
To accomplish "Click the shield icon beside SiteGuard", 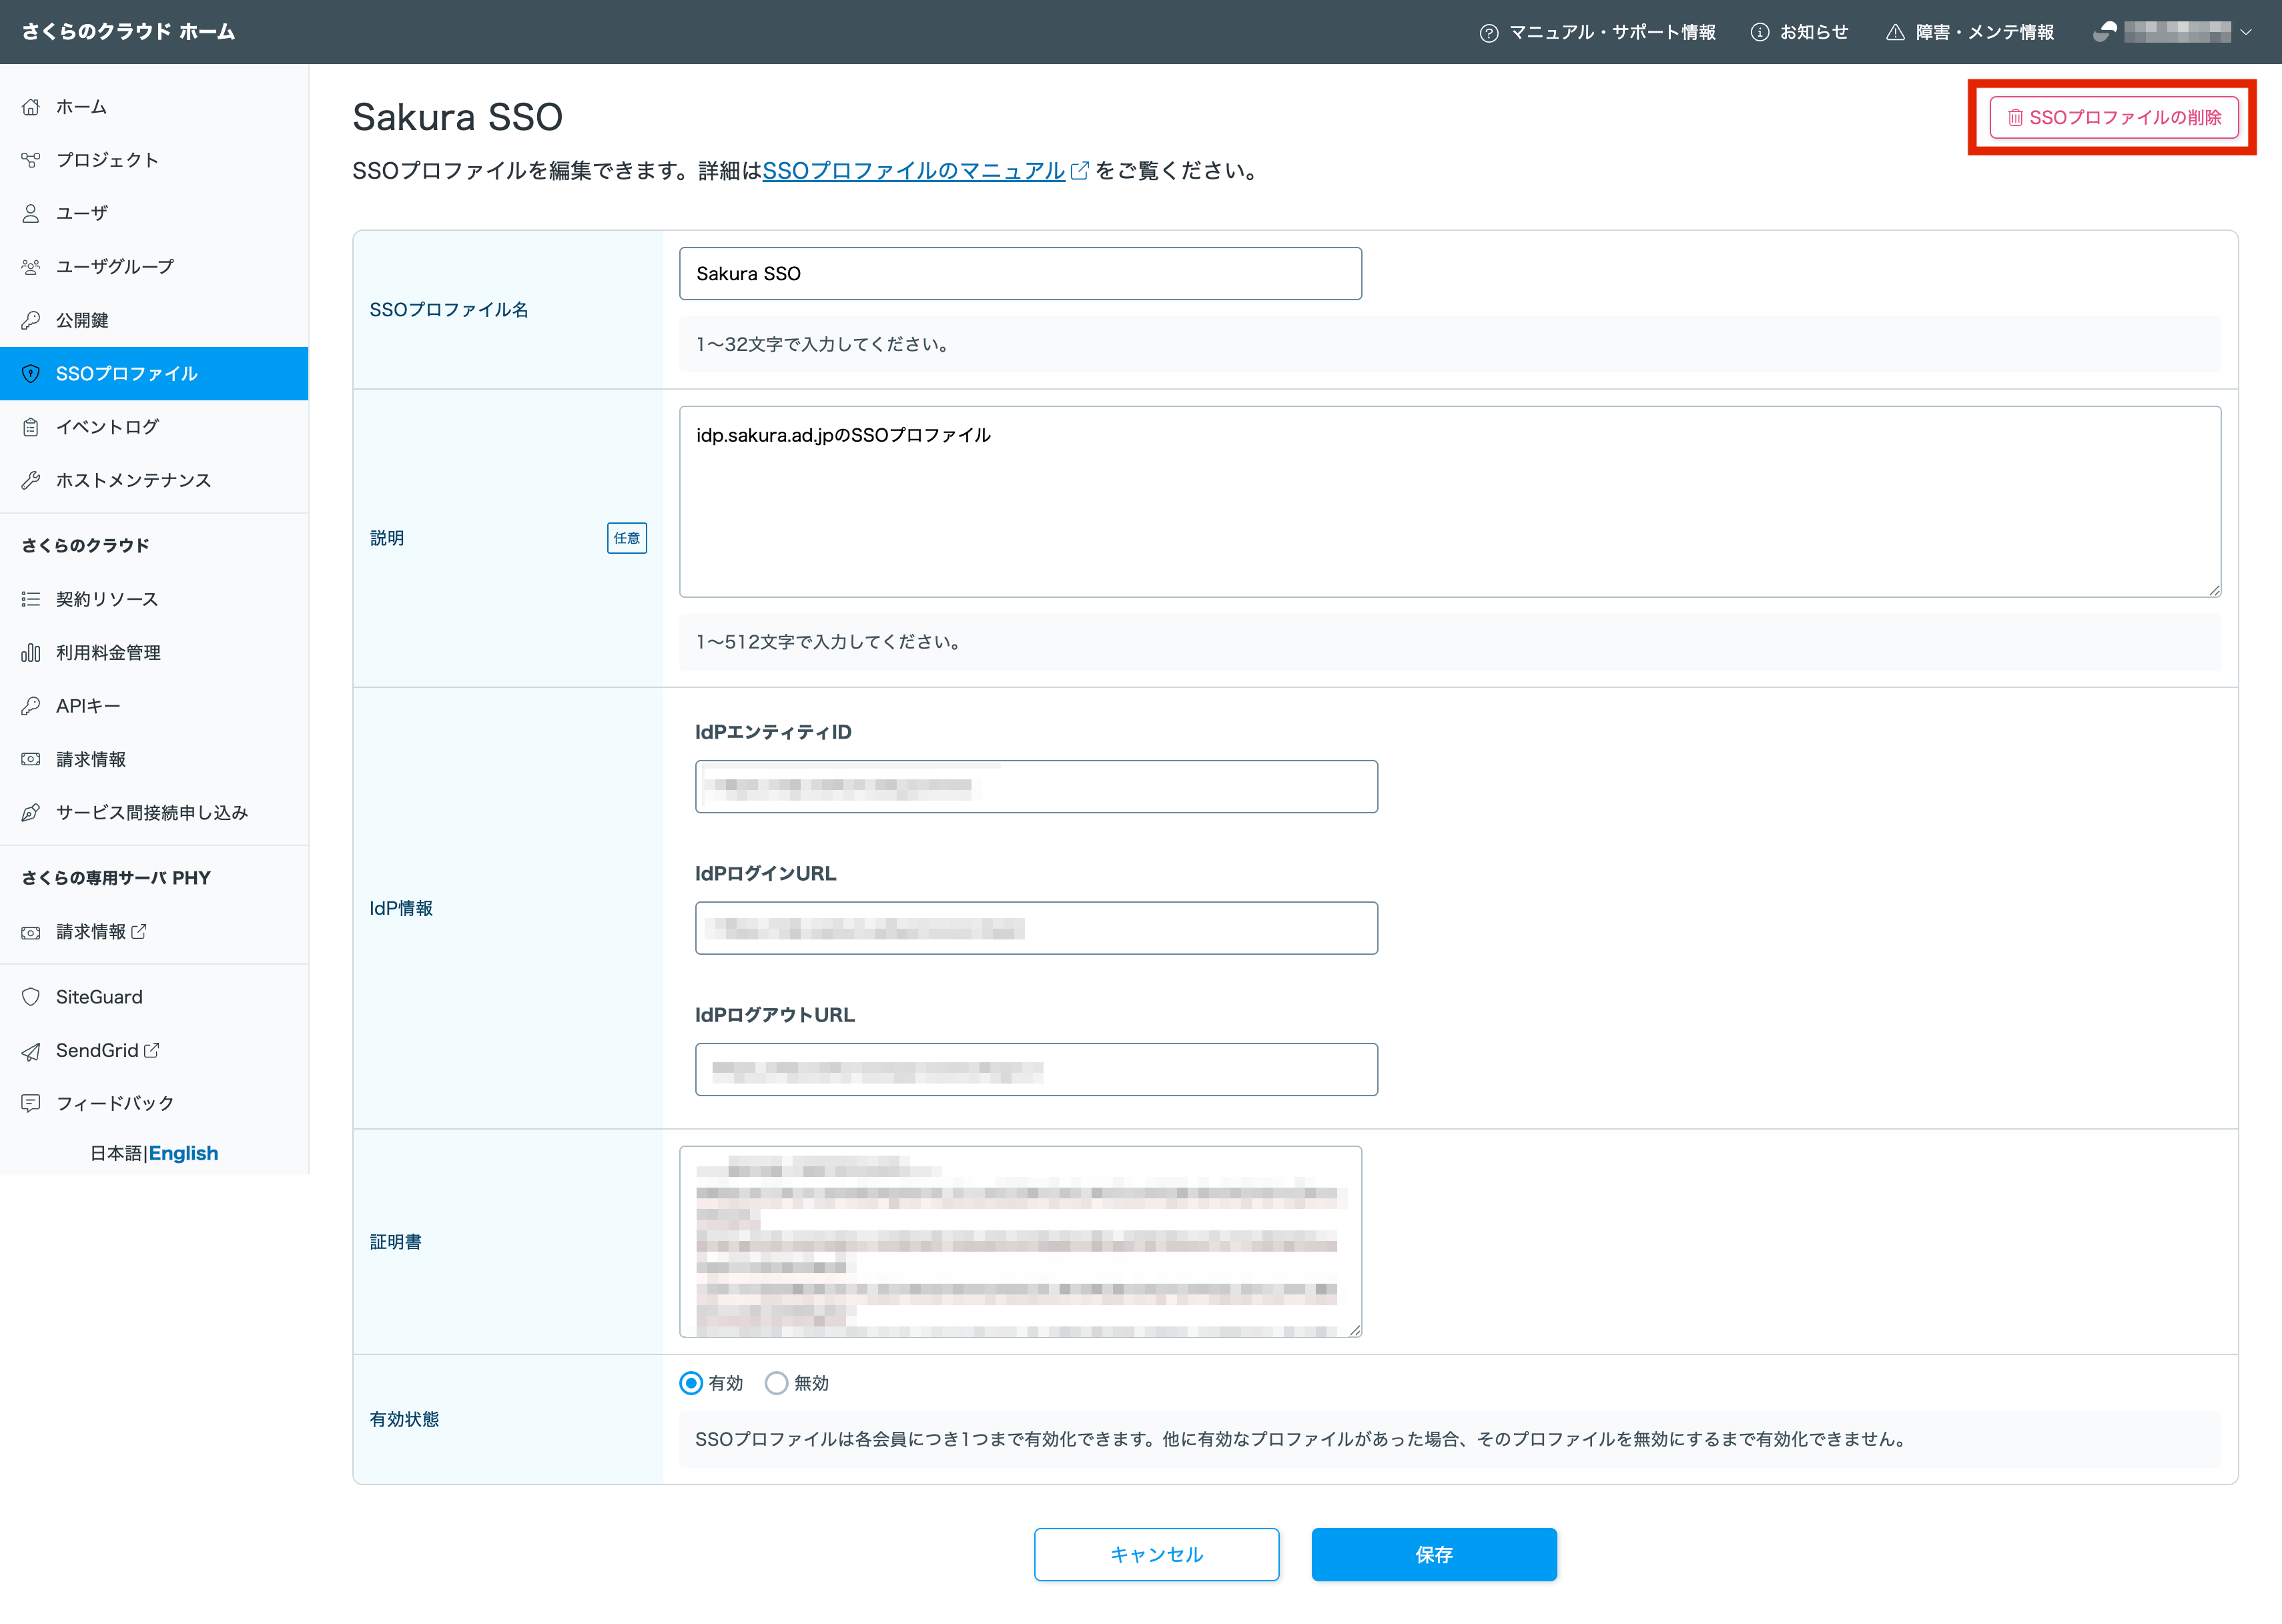I will point(31,997).
